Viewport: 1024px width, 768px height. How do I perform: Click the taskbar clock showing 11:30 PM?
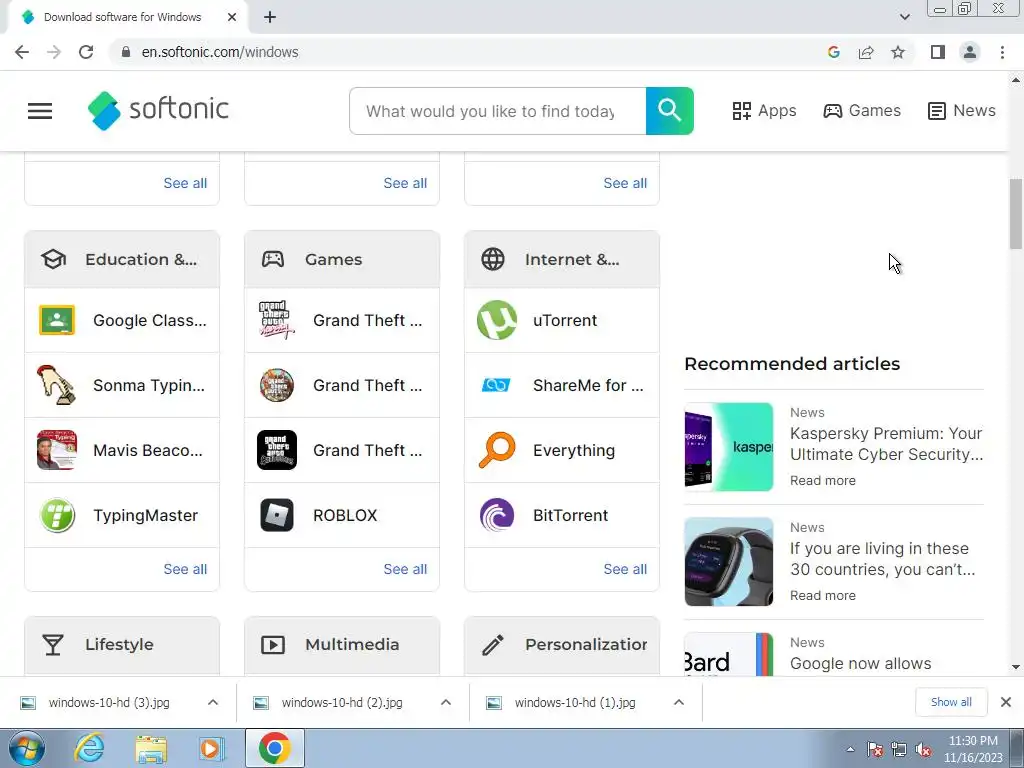pos(973,748)
